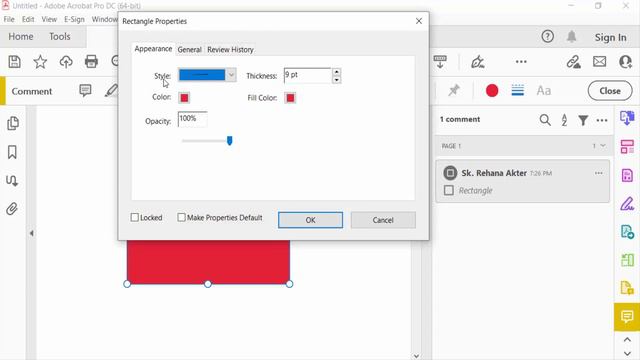Switch to the Review History tab

click(230, 49)
